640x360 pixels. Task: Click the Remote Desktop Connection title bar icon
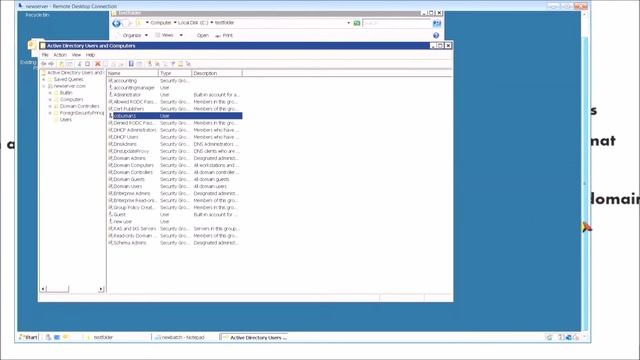point(20,6)
